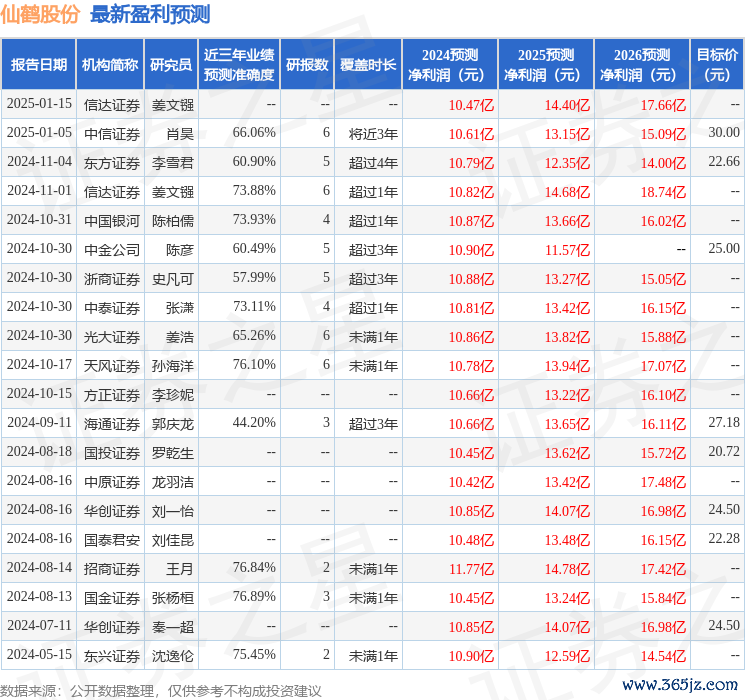The height and width of the screenshot is (700, 745).
Task: Click analyst name 李珍妮
Action: [172, 395]
